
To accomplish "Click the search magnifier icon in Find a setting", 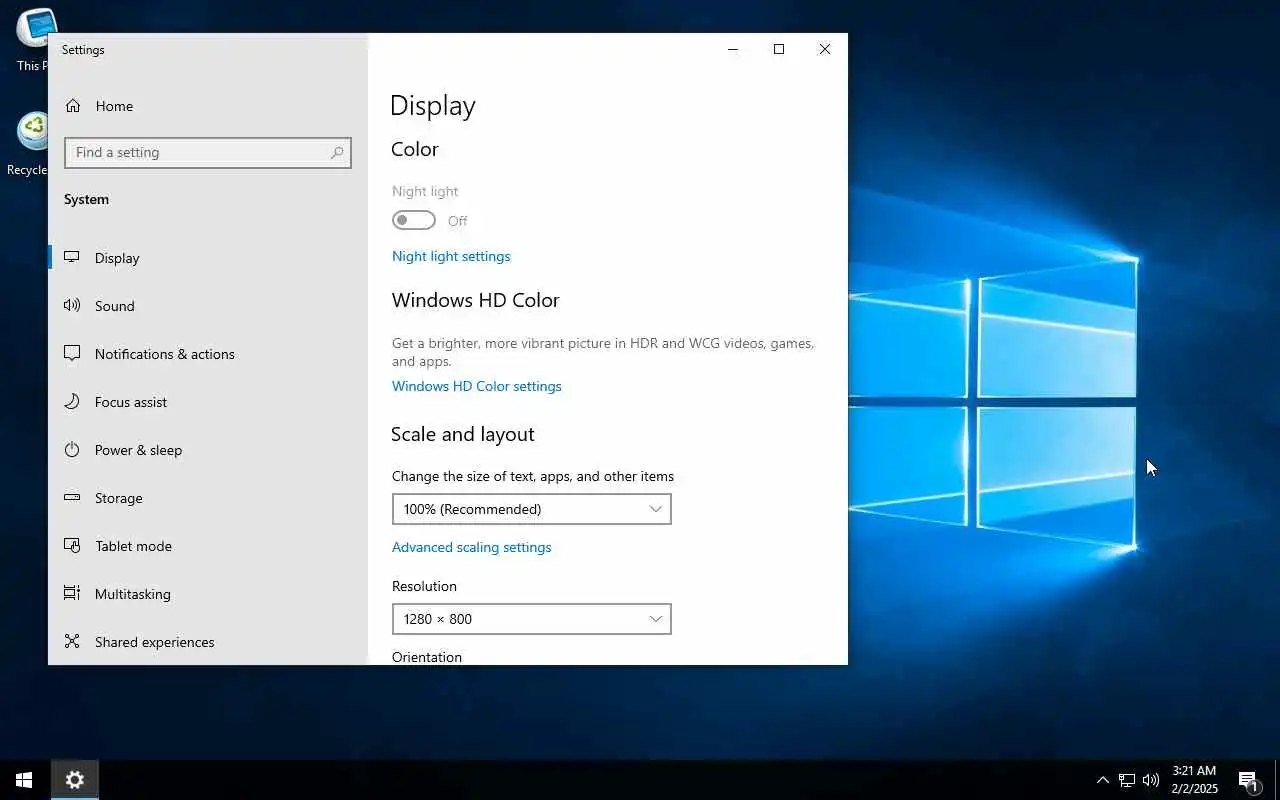I will click(x=337, y=152).
